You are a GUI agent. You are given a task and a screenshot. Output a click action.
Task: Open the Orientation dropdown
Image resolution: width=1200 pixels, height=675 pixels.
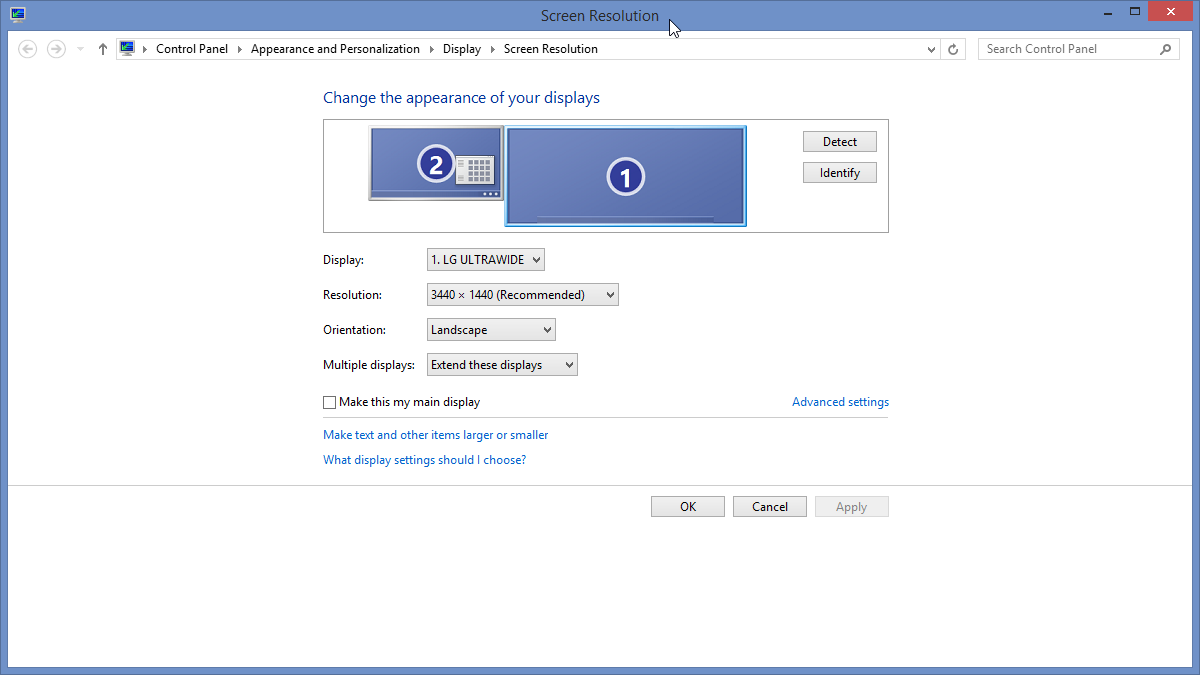[x=491, y=330]
